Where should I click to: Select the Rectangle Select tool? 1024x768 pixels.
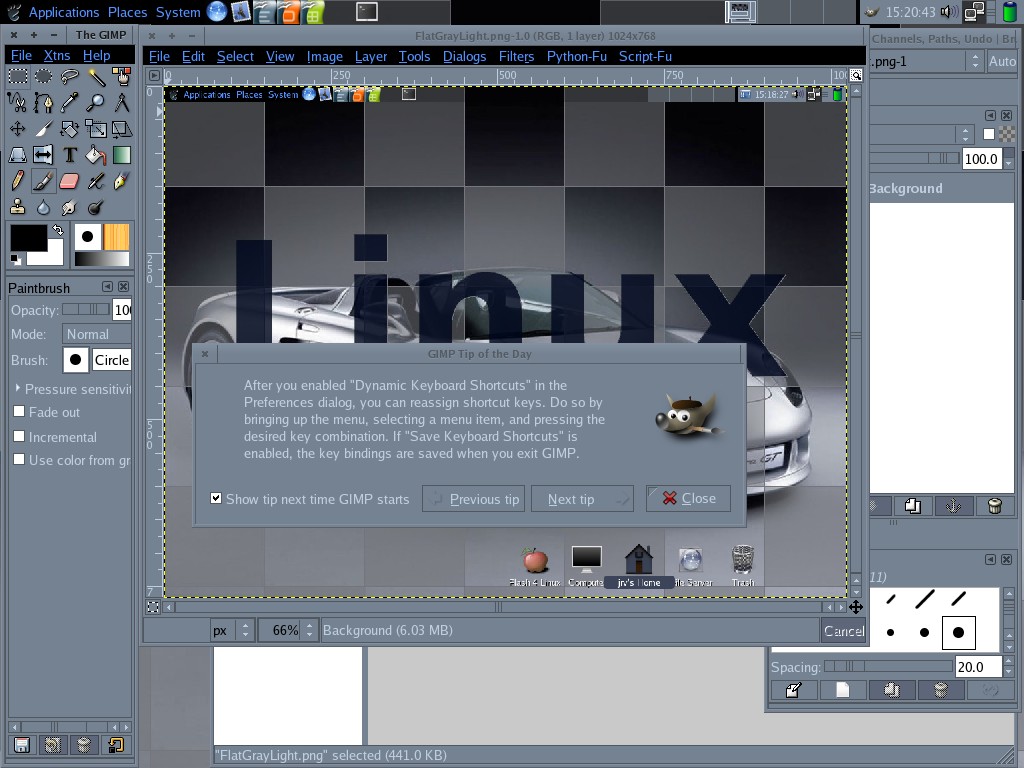coord(18,76)
